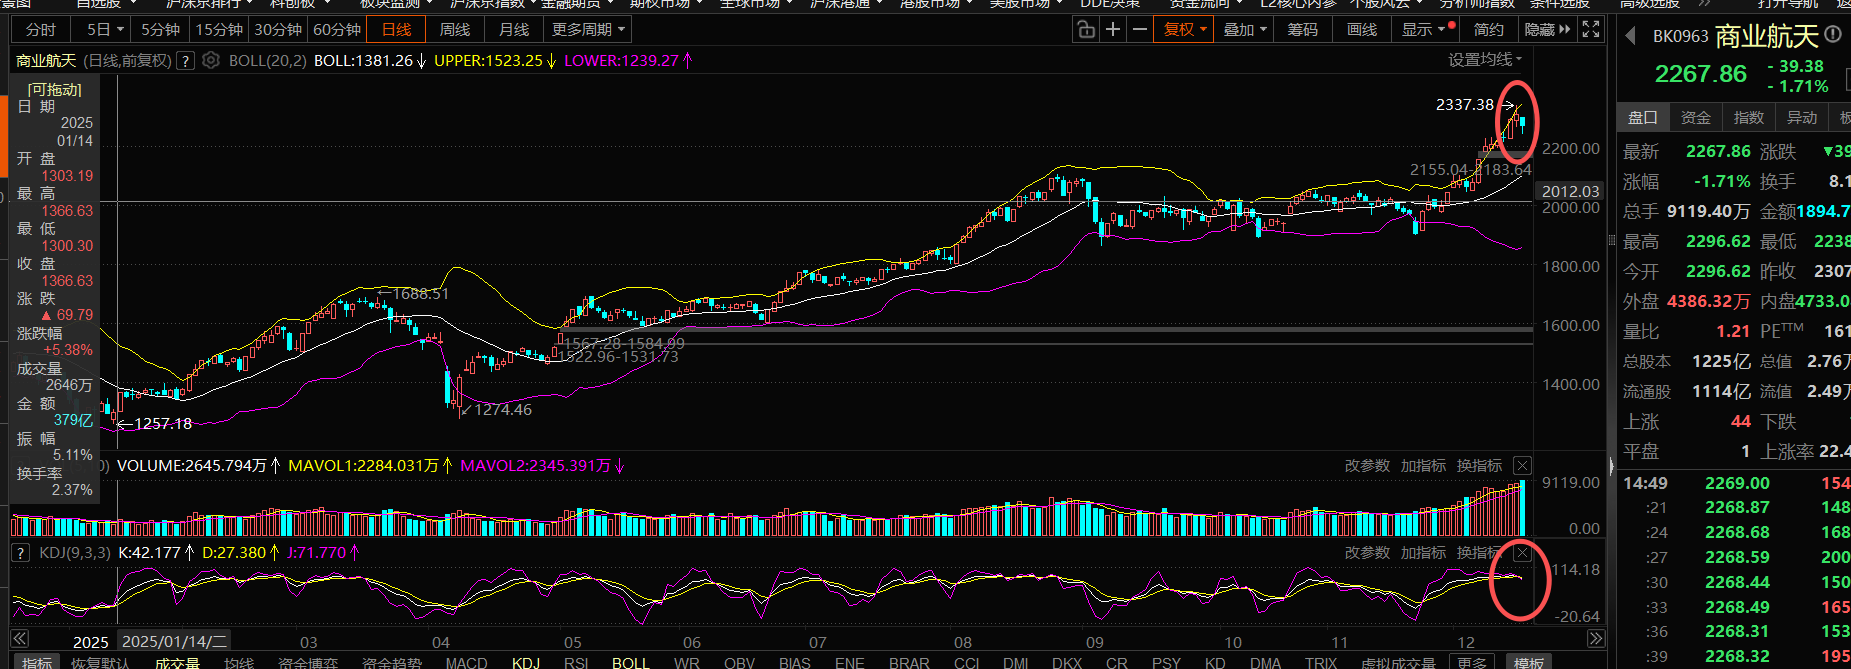The image size is (1851, 669).
Task: Toggle 隐藏 to hide the side panel
Action: point(1546,30)
